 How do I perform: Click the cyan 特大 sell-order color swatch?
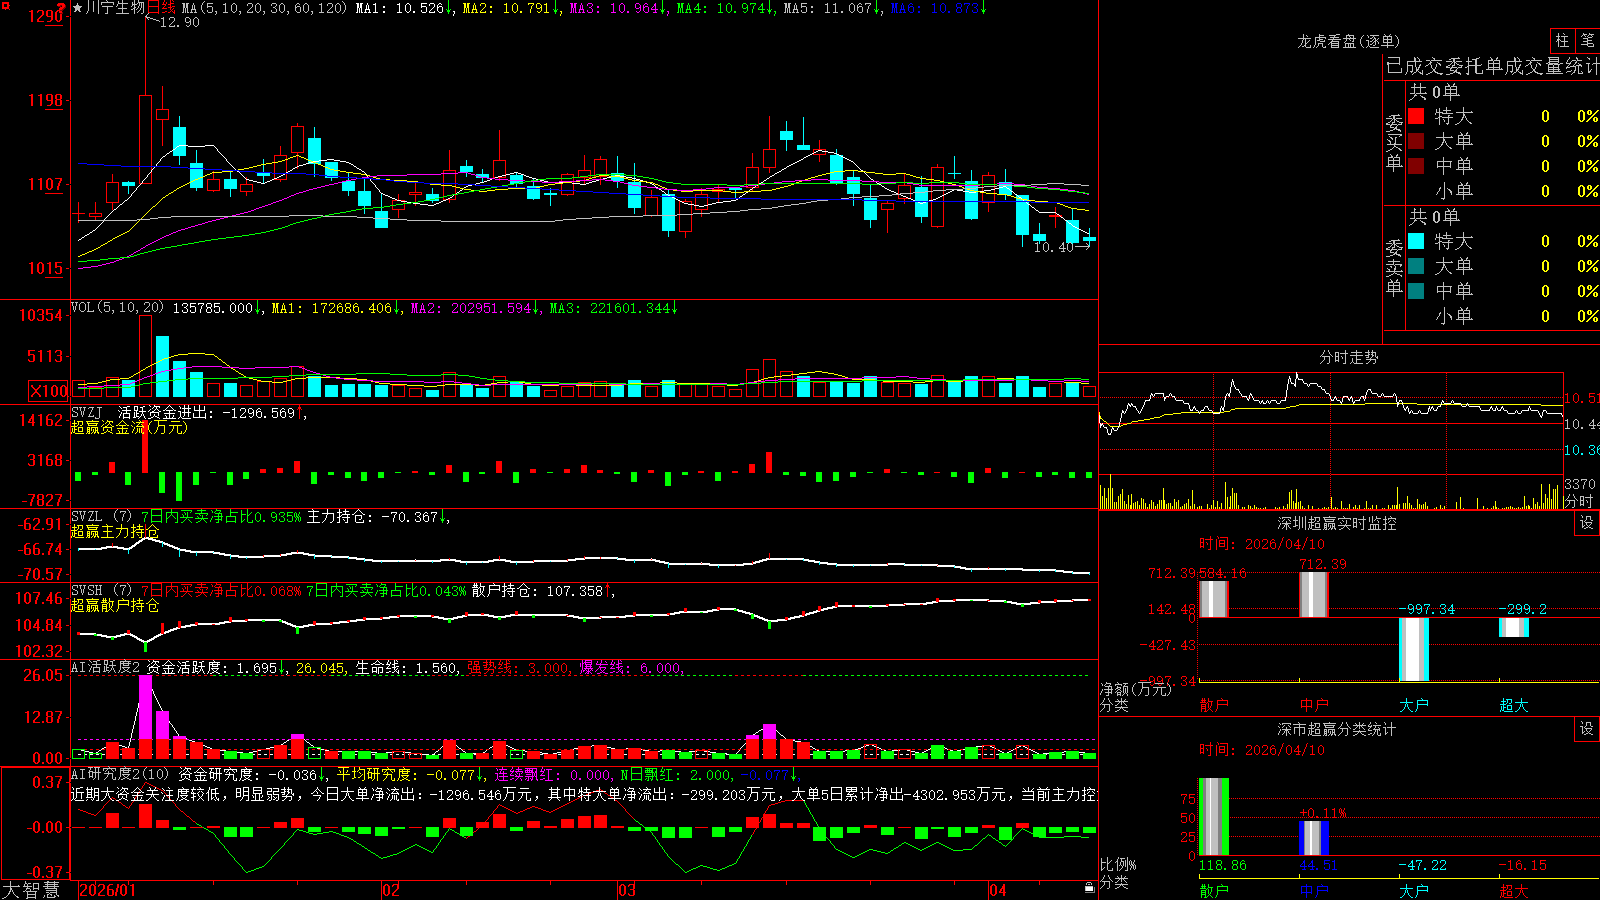1416,241
